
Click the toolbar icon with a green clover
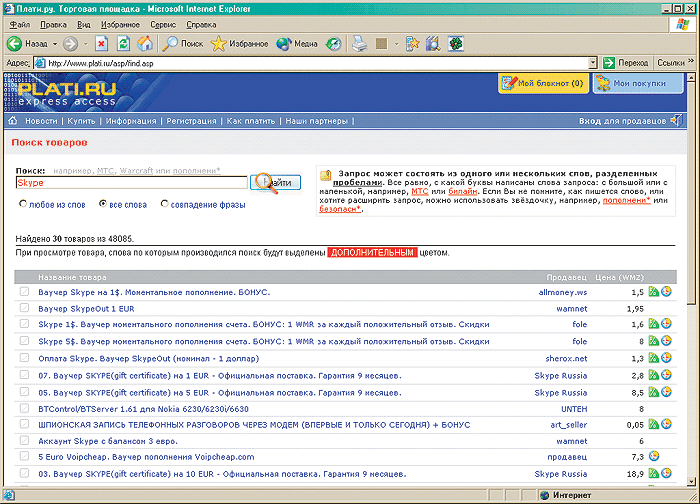[x=456, y=44]
